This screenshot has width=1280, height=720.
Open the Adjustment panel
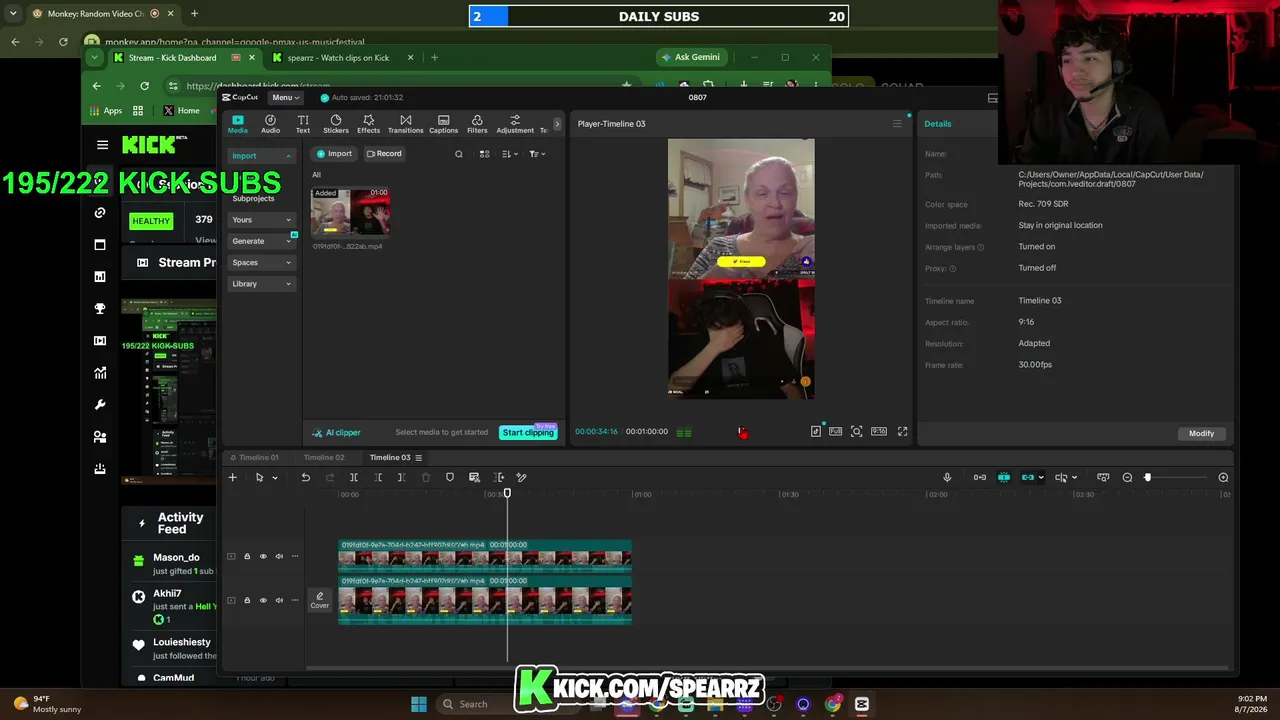click(x=515, y=124)
